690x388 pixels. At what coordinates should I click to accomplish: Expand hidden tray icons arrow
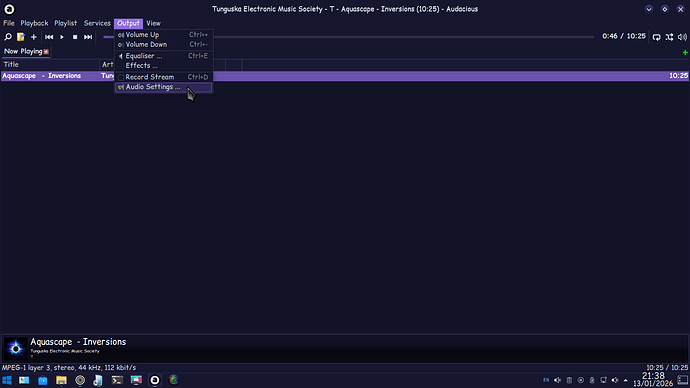click(626, 380)
